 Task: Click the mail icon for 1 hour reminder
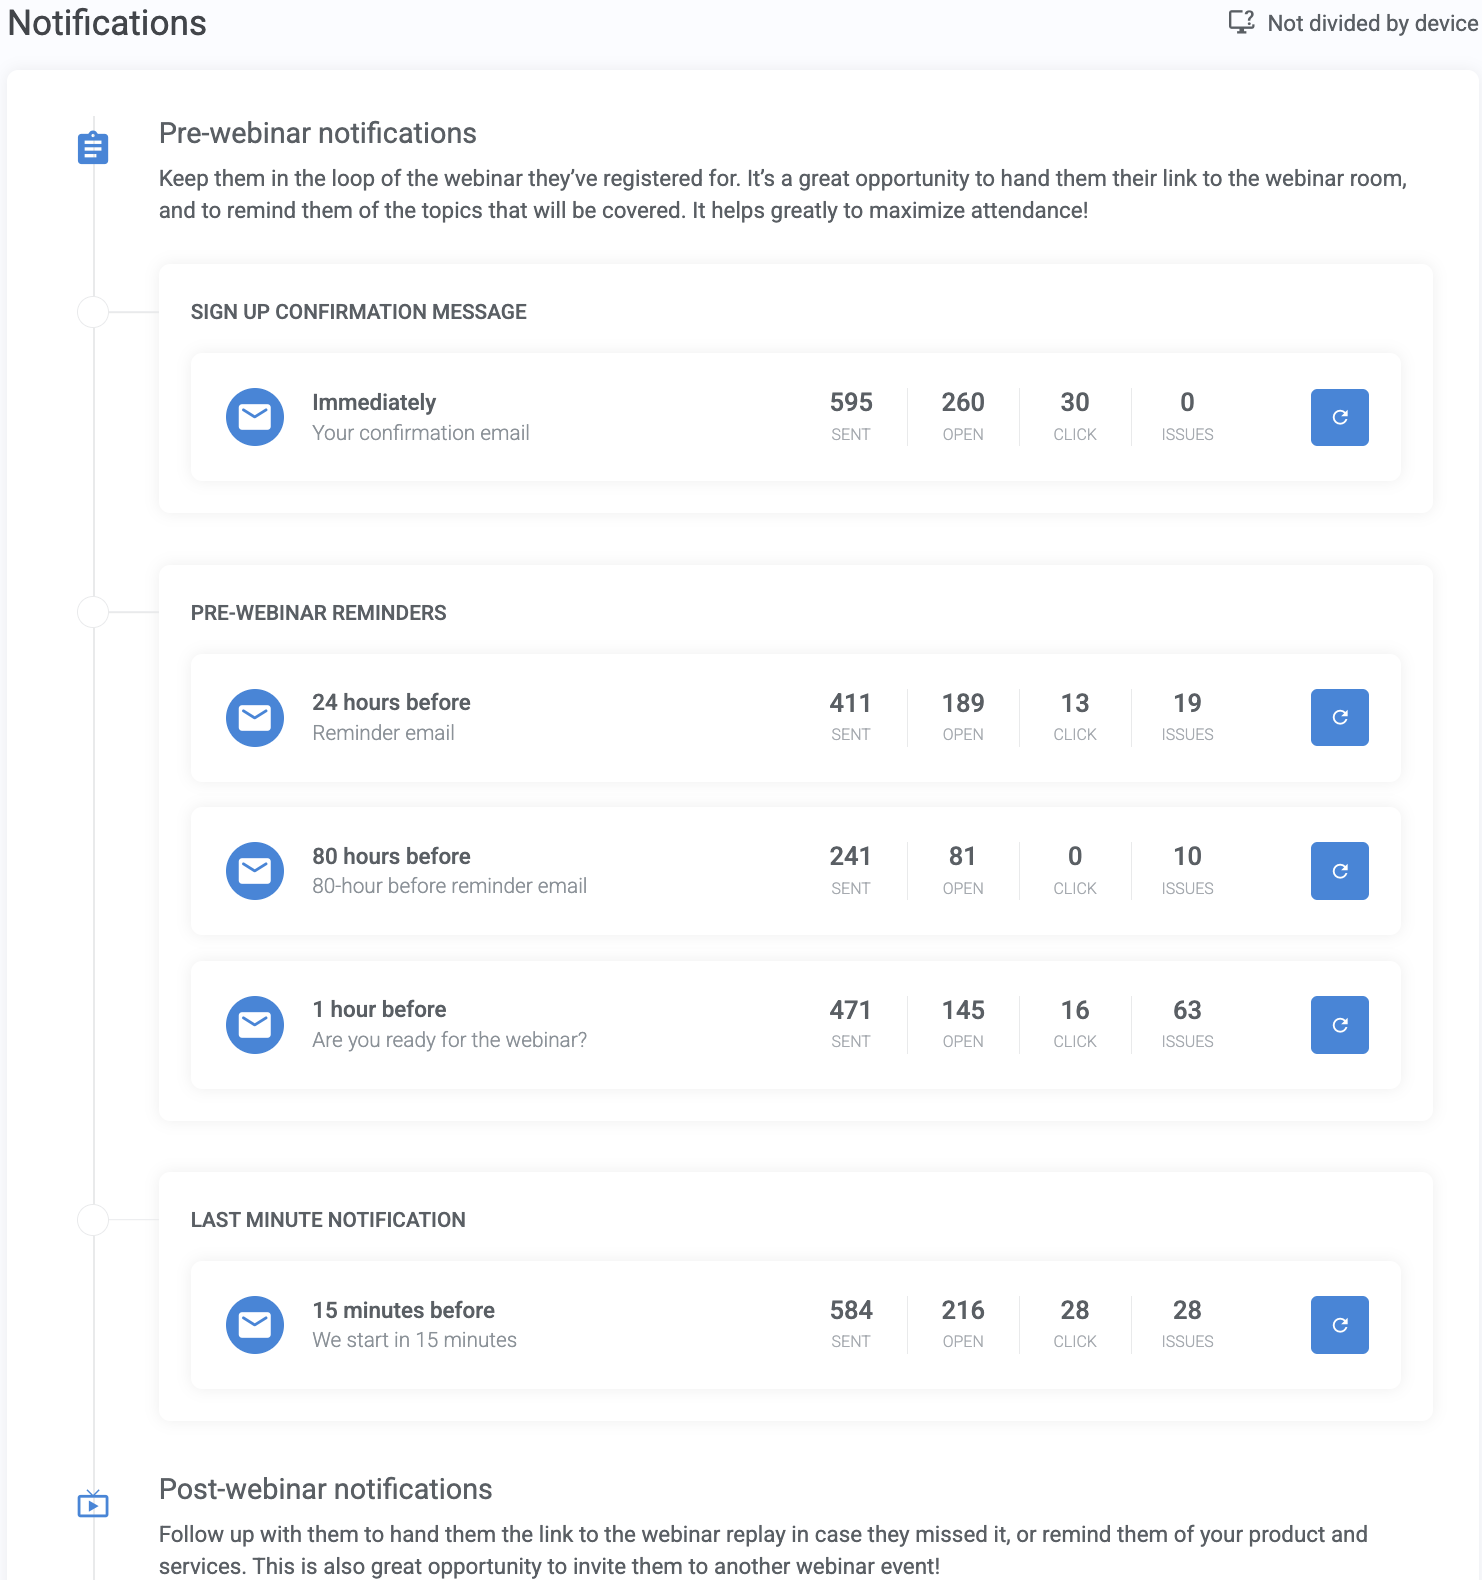pyautogui.click(x=255, y=1025)
